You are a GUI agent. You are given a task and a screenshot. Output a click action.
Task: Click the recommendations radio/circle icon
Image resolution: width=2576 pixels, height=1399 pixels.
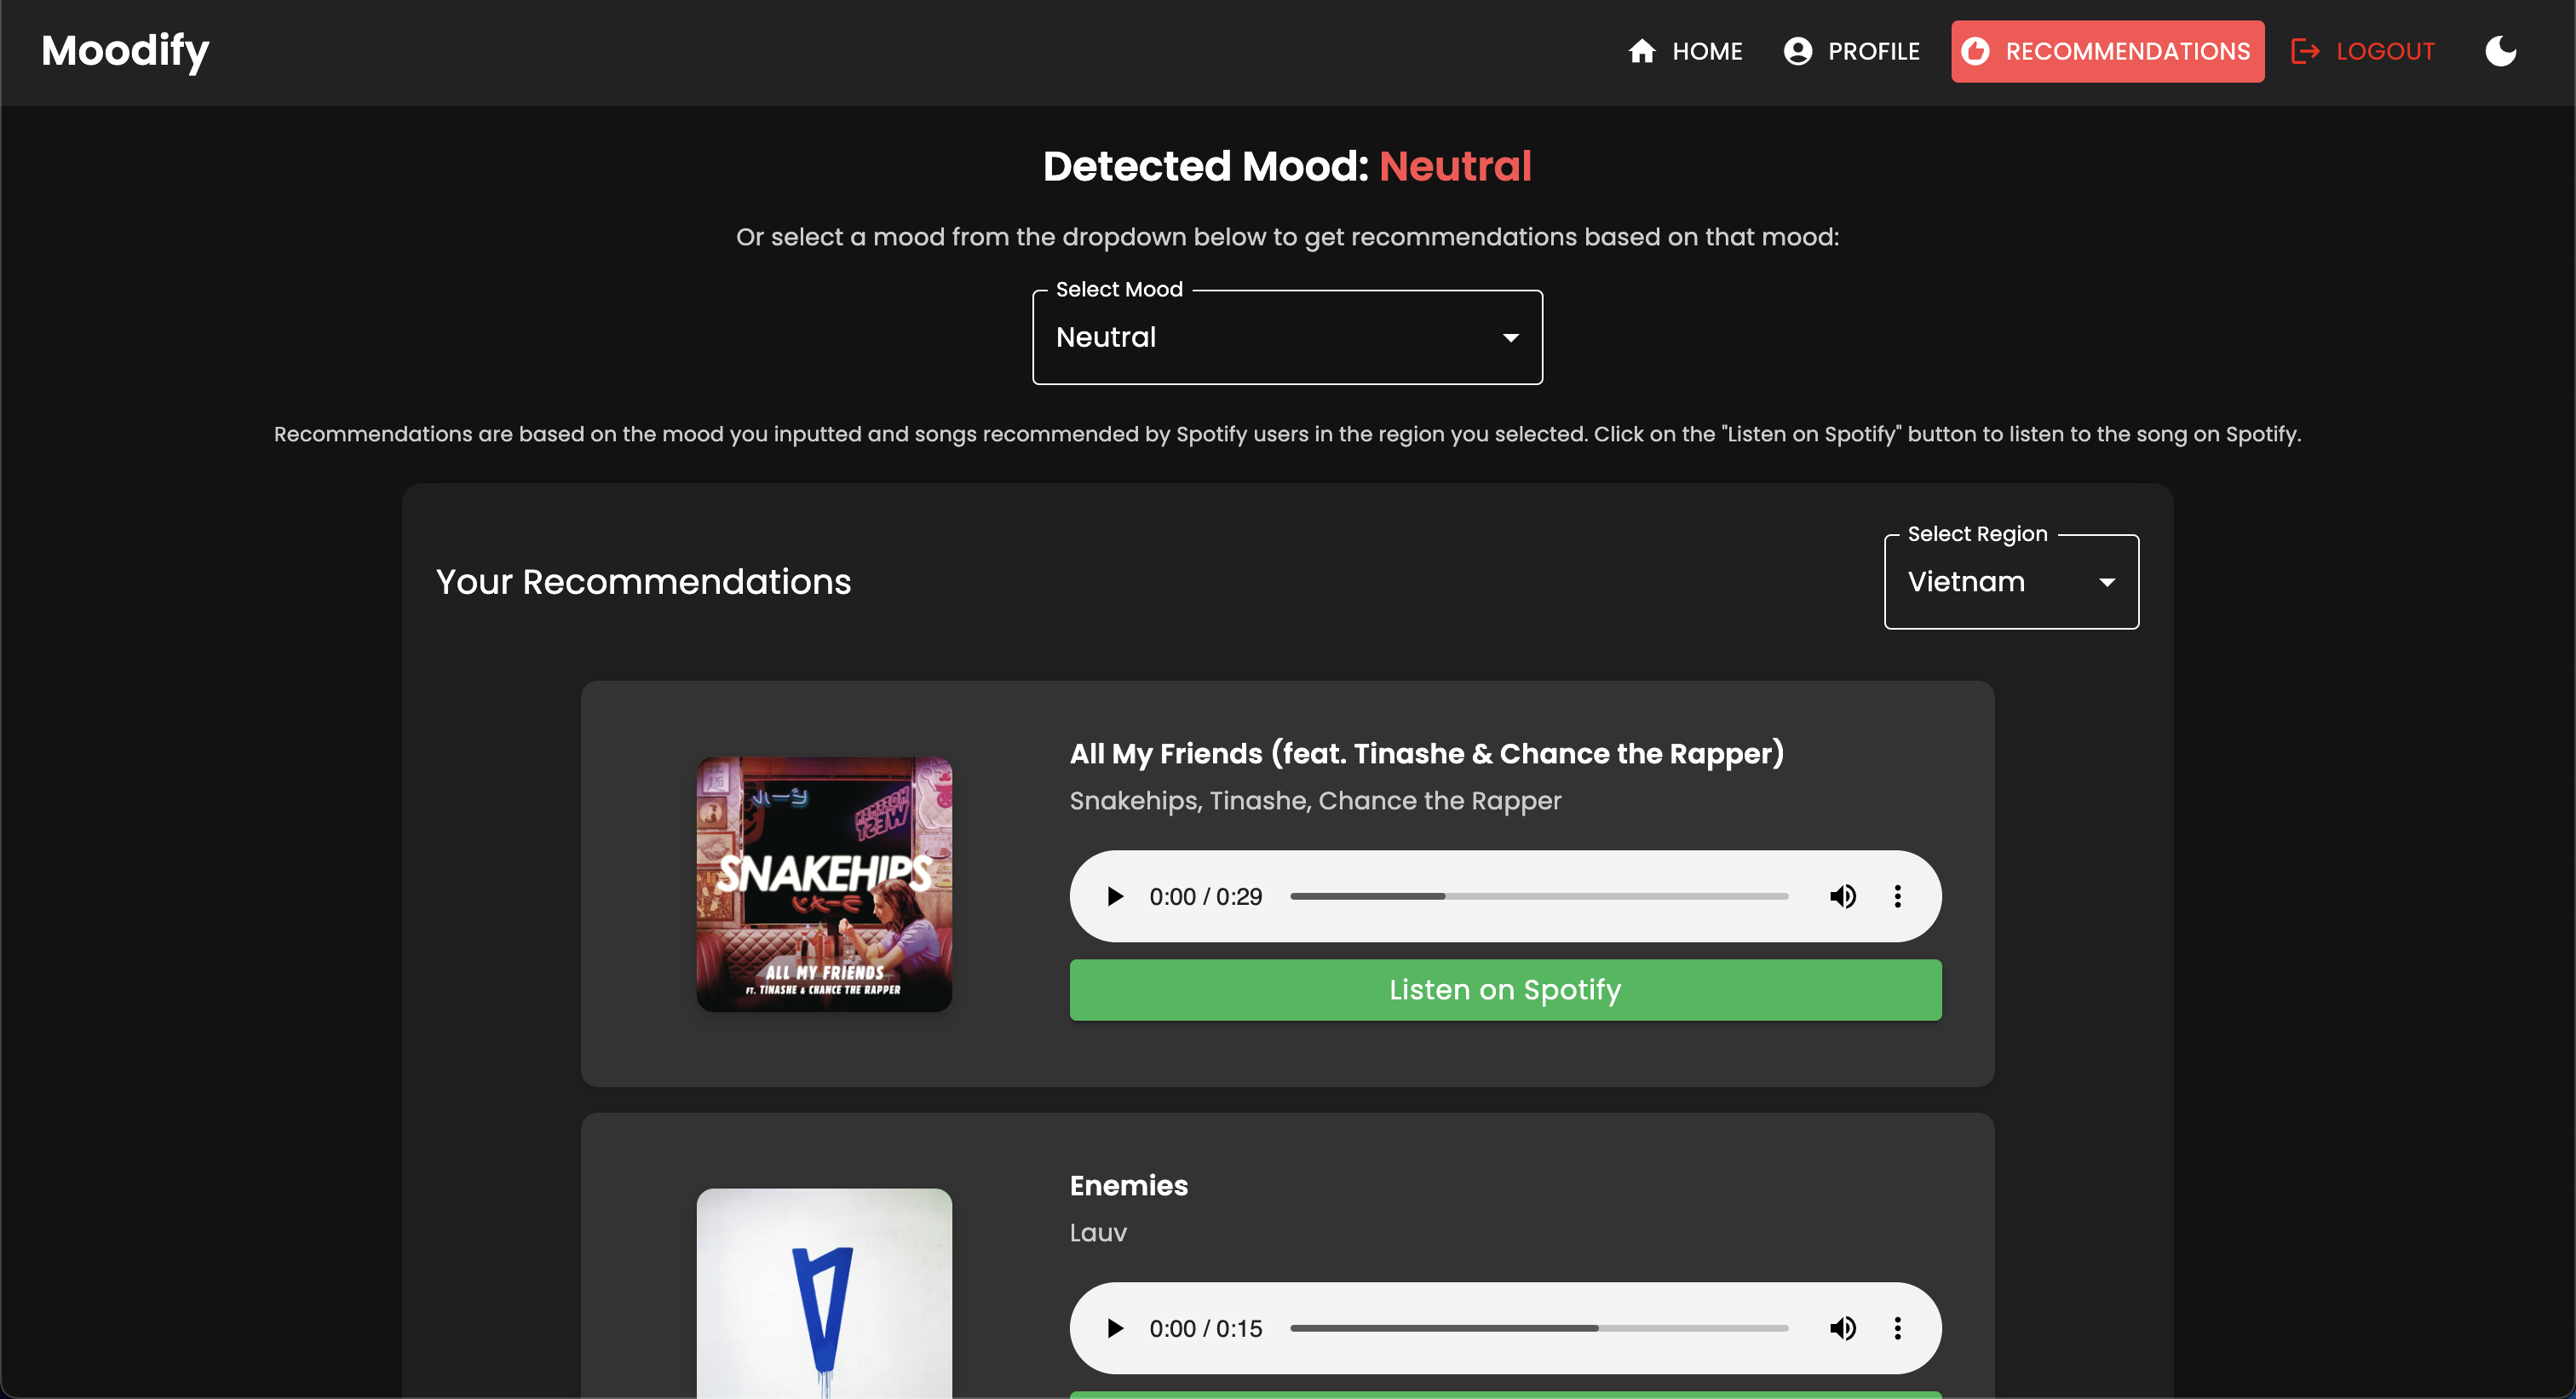pos(1979,50)
